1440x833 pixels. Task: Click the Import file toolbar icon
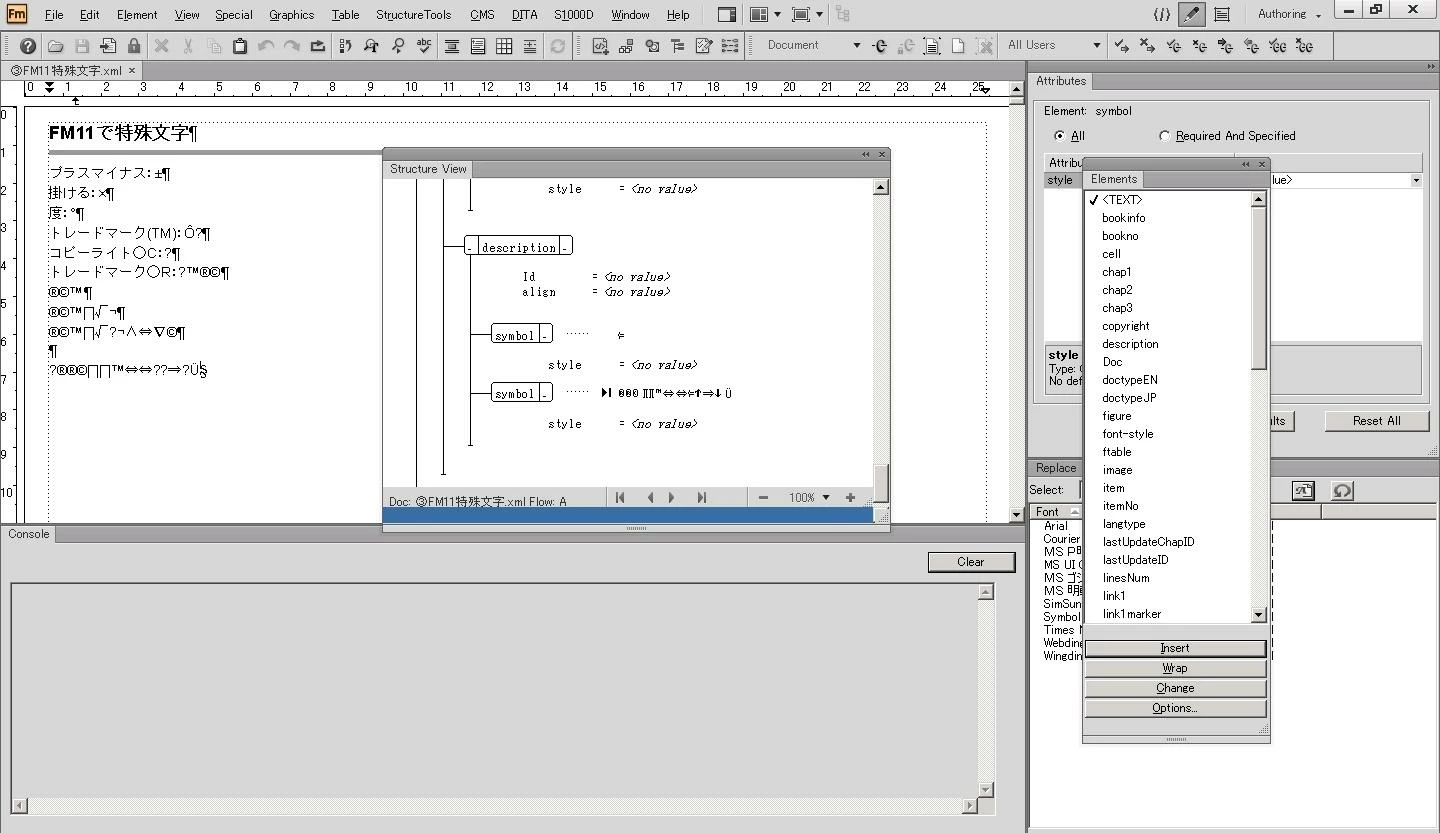pyautogui.click(x=108, y=46)
